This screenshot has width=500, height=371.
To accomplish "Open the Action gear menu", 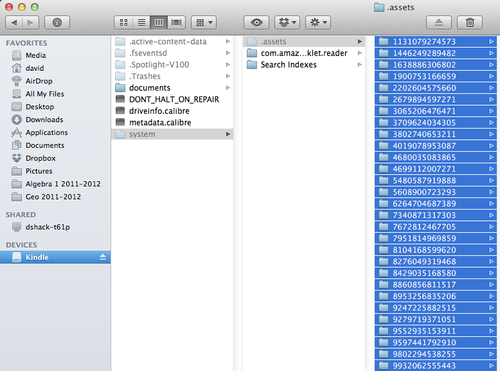I will 318,23.
